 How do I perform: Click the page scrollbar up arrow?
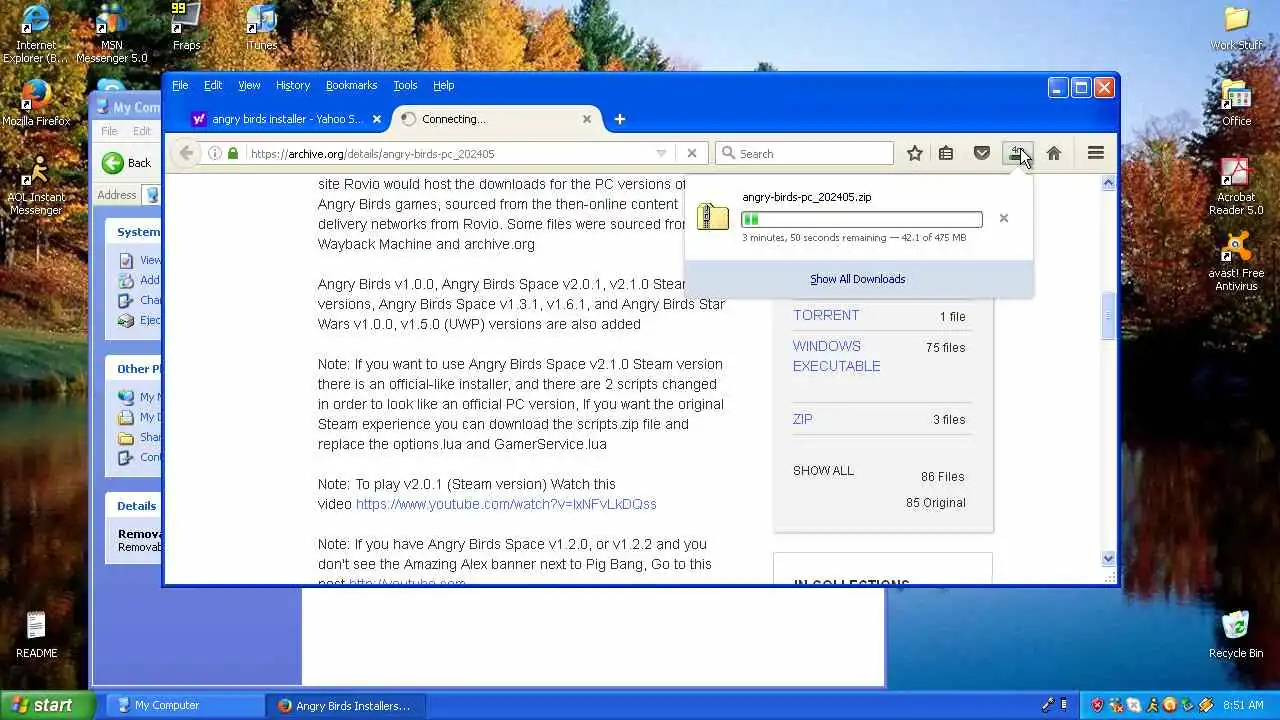(x=1108, y=183)
